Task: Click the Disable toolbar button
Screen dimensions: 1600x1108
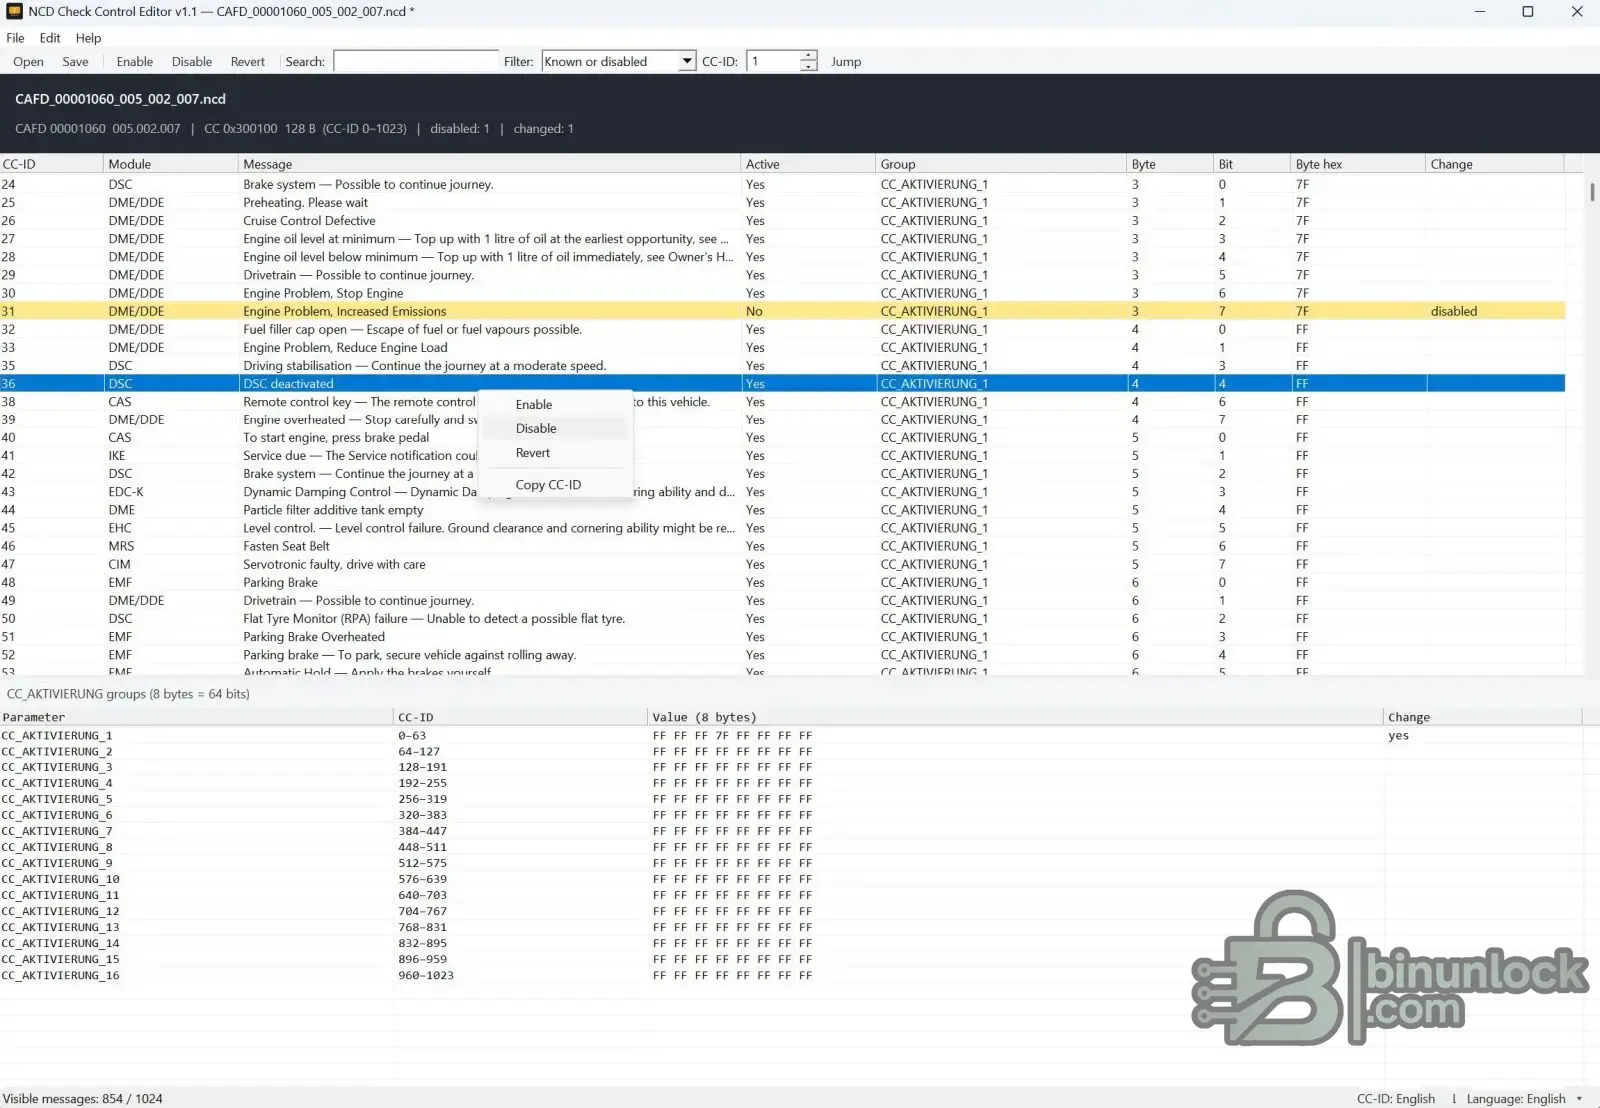Action: pos(192,62)
